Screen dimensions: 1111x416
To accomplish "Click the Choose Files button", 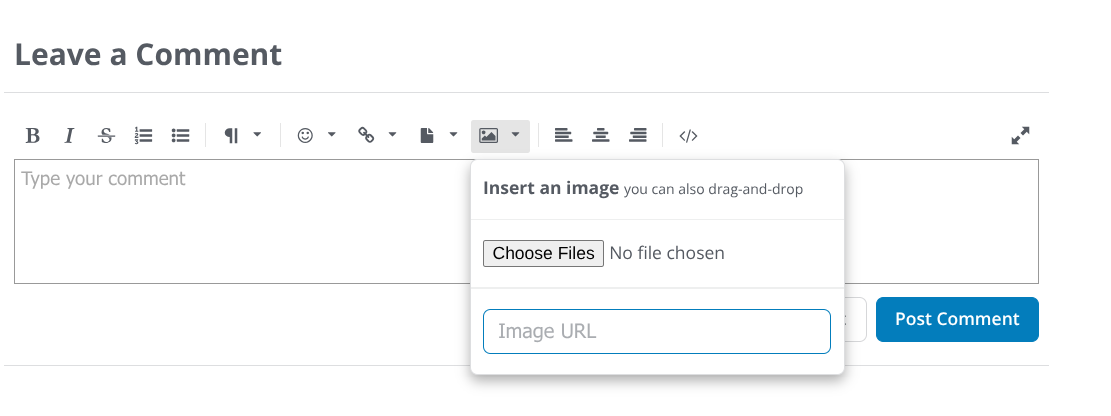I will [543, 254].
